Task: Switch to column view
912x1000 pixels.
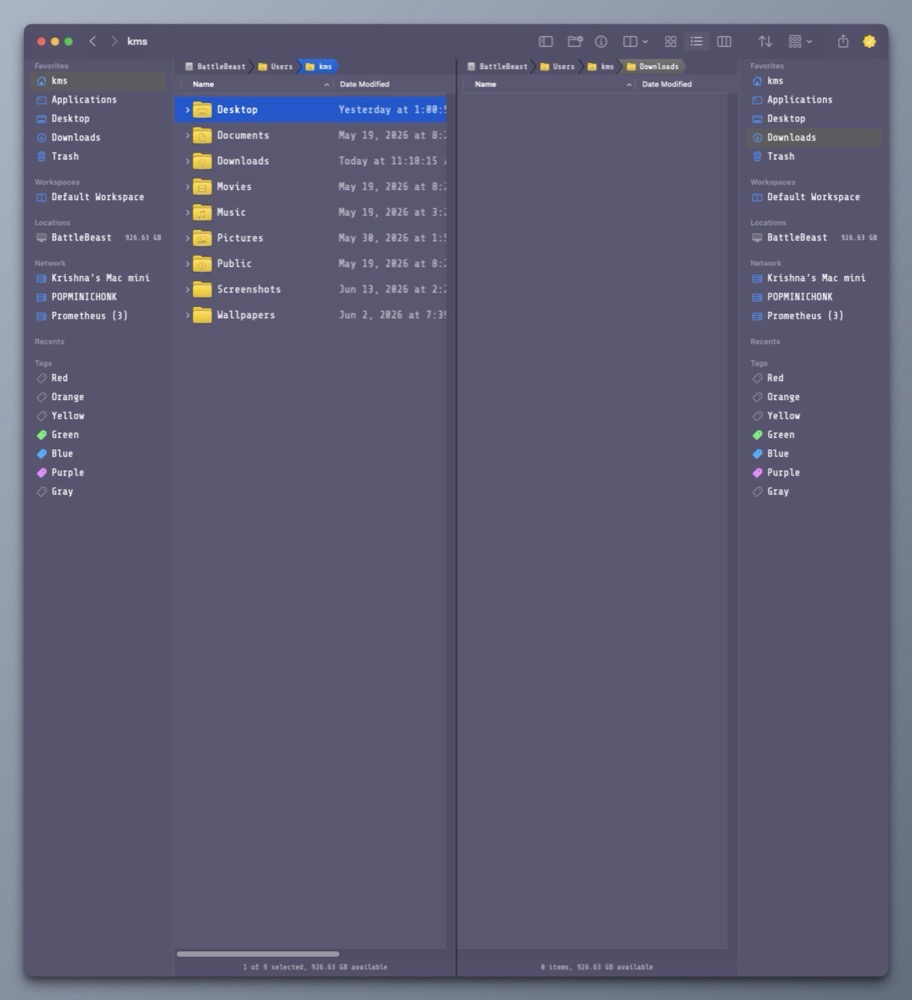Action: click(724, 41)
